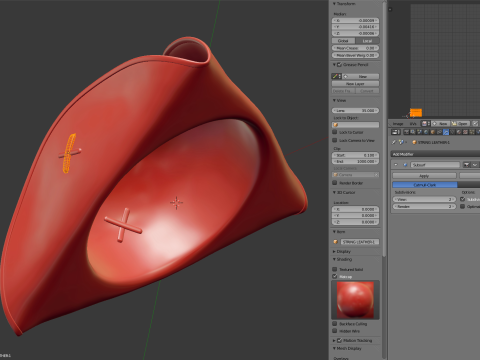
Task: Select Local transform space
Action: pyautogui.click(x=367, y=41)
